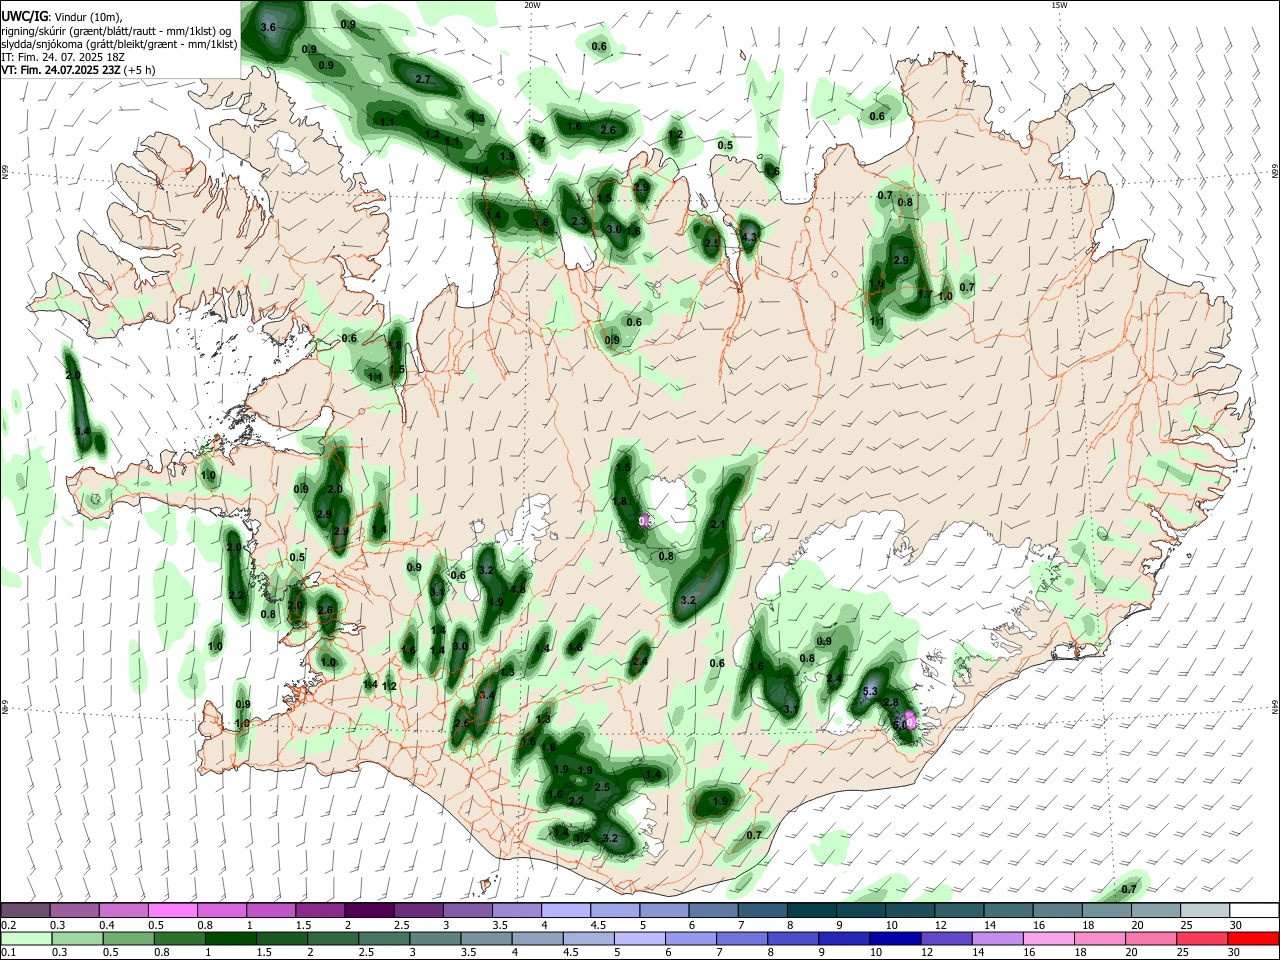Click the violet swatch labeled 12 in lower row
The height and width of the screenshot is (960, 1280).
click(945, 939)
